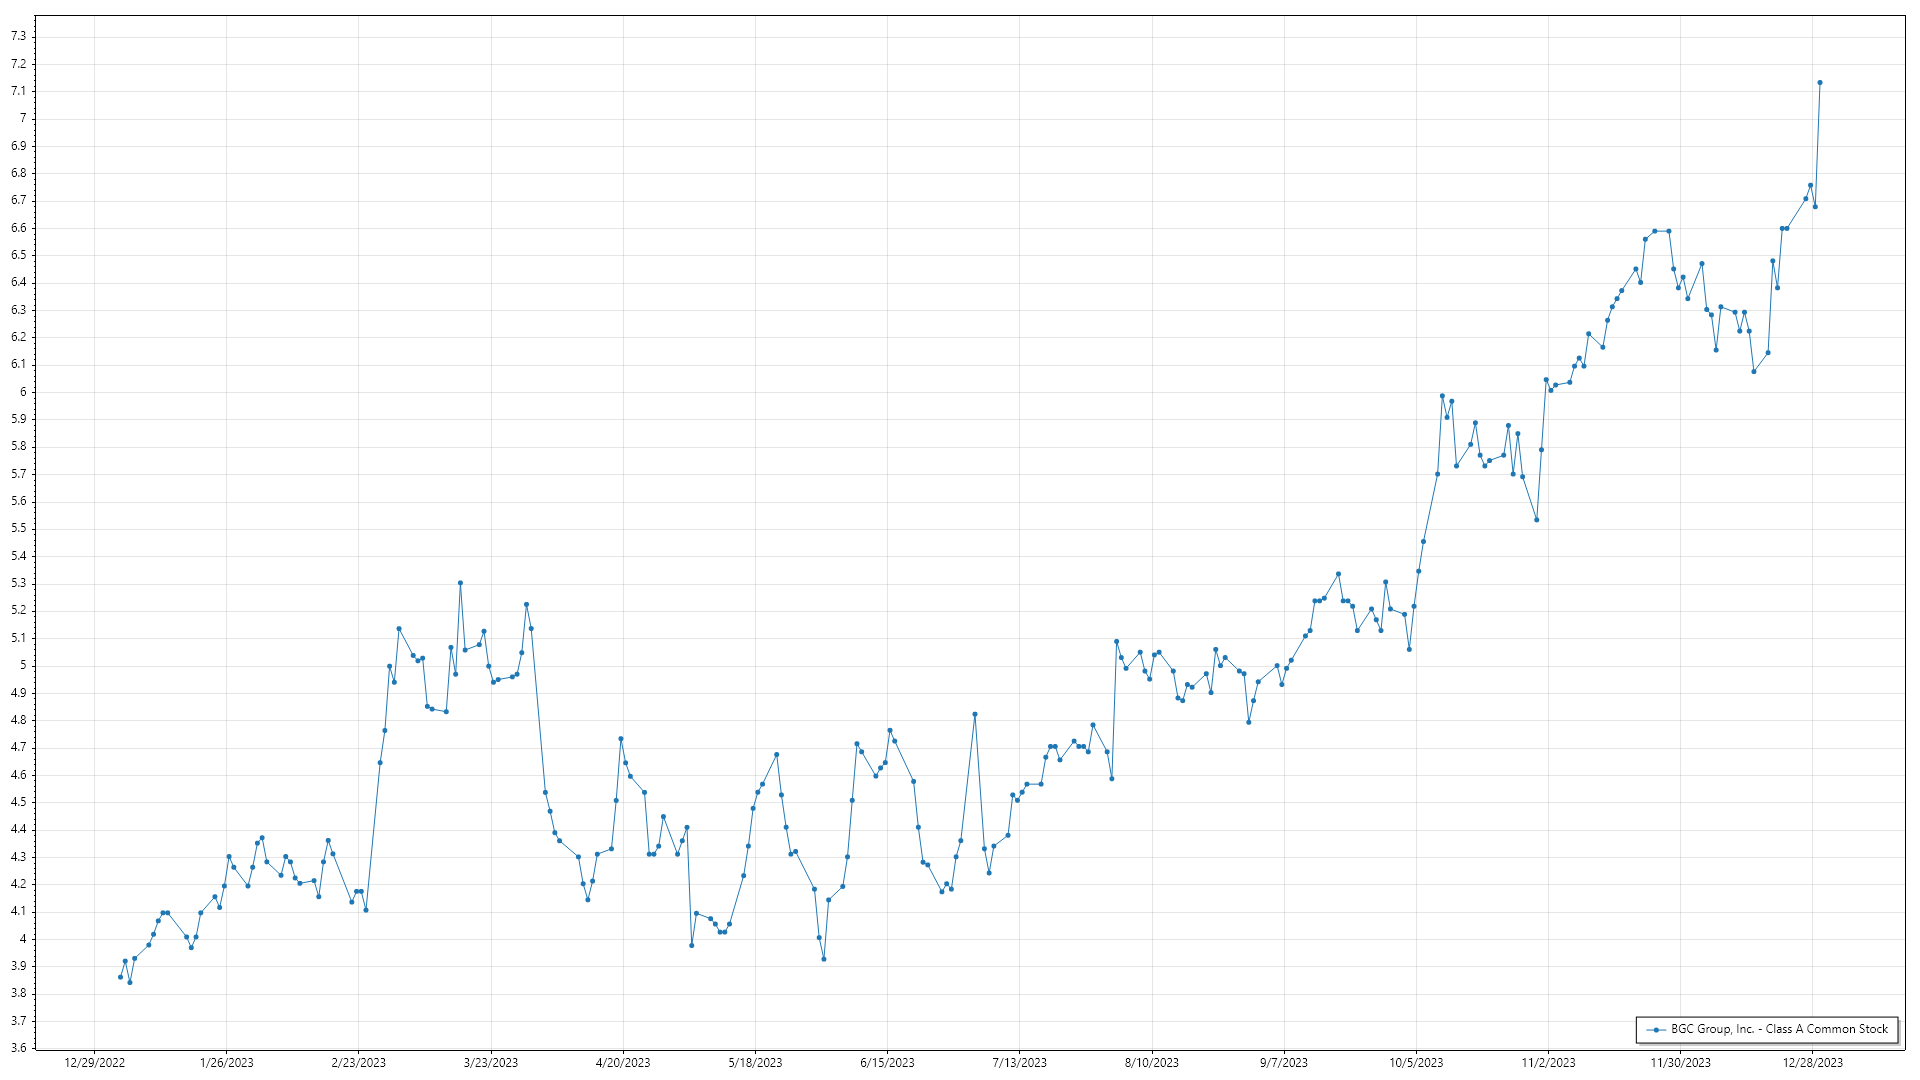Select the 11/30/2023 x-axis date label
This screenshot has width=1920, height=1080.
1680,1063
